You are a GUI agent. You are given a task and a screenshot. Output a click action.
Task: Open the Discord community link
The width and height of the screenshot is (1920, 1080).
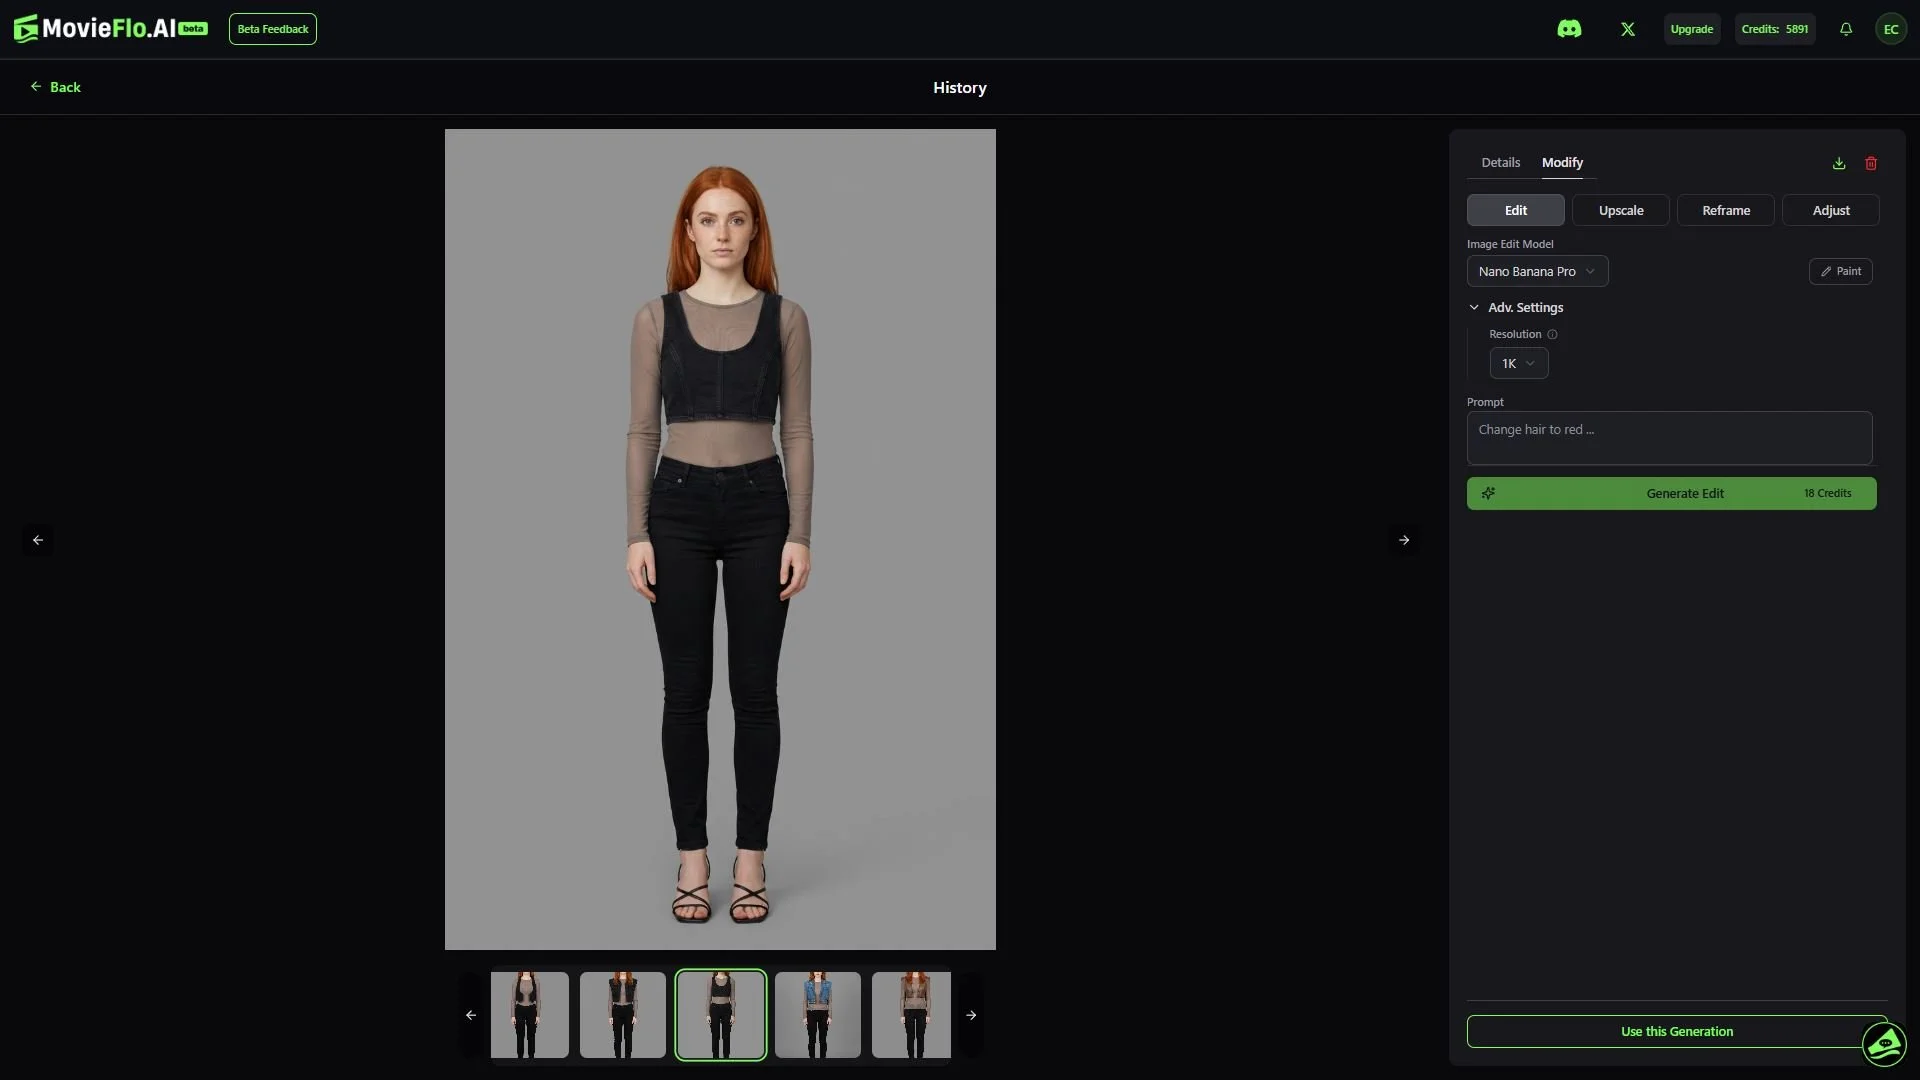(1569, 28)
